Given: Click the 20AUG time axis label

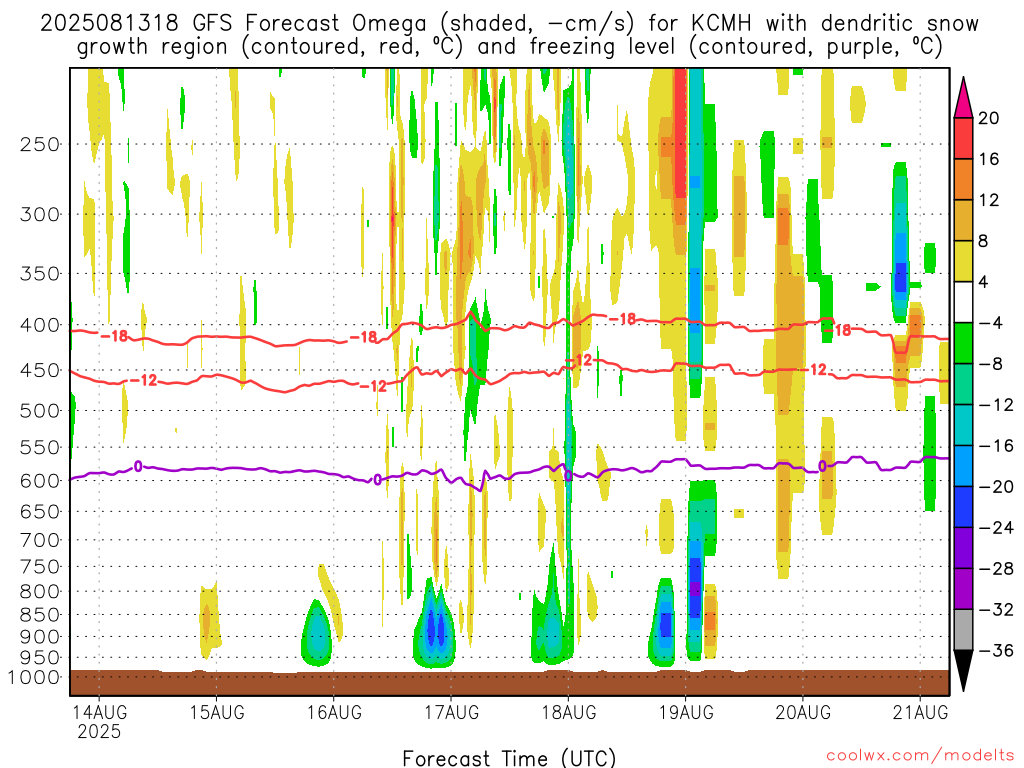Looking at the screenshot, I should [x=803, y=712].
